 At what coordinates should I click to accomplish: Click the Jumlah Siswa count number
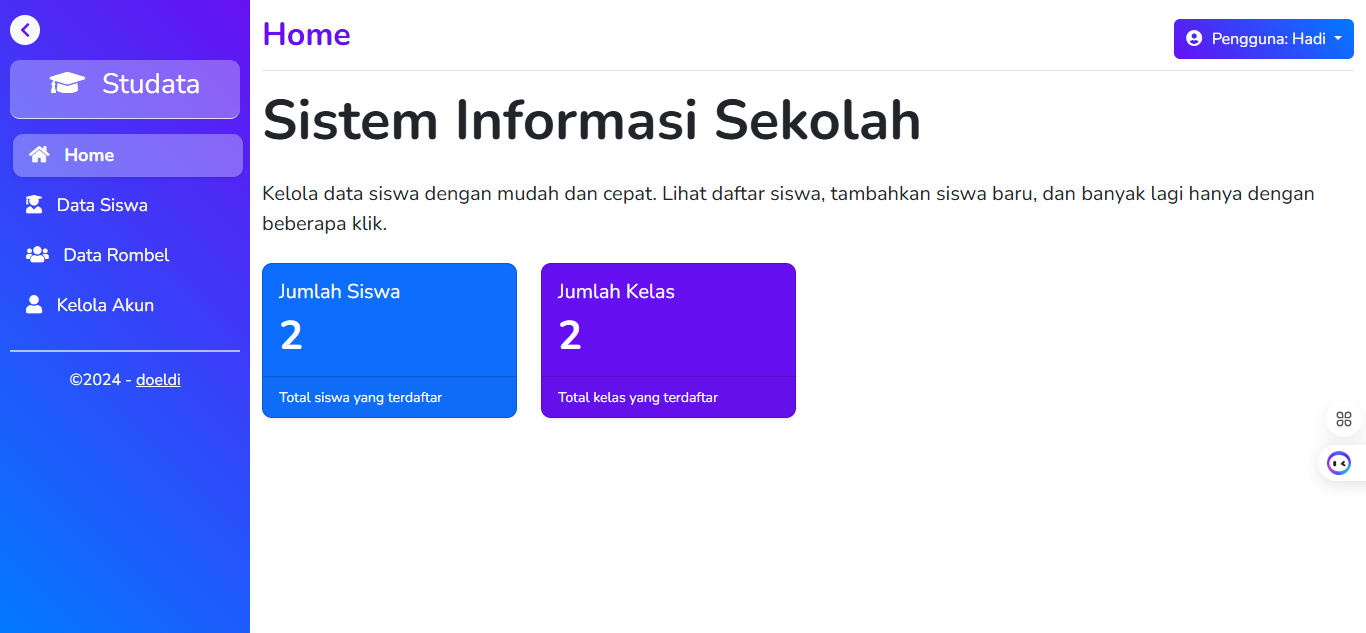pos(291,336)
